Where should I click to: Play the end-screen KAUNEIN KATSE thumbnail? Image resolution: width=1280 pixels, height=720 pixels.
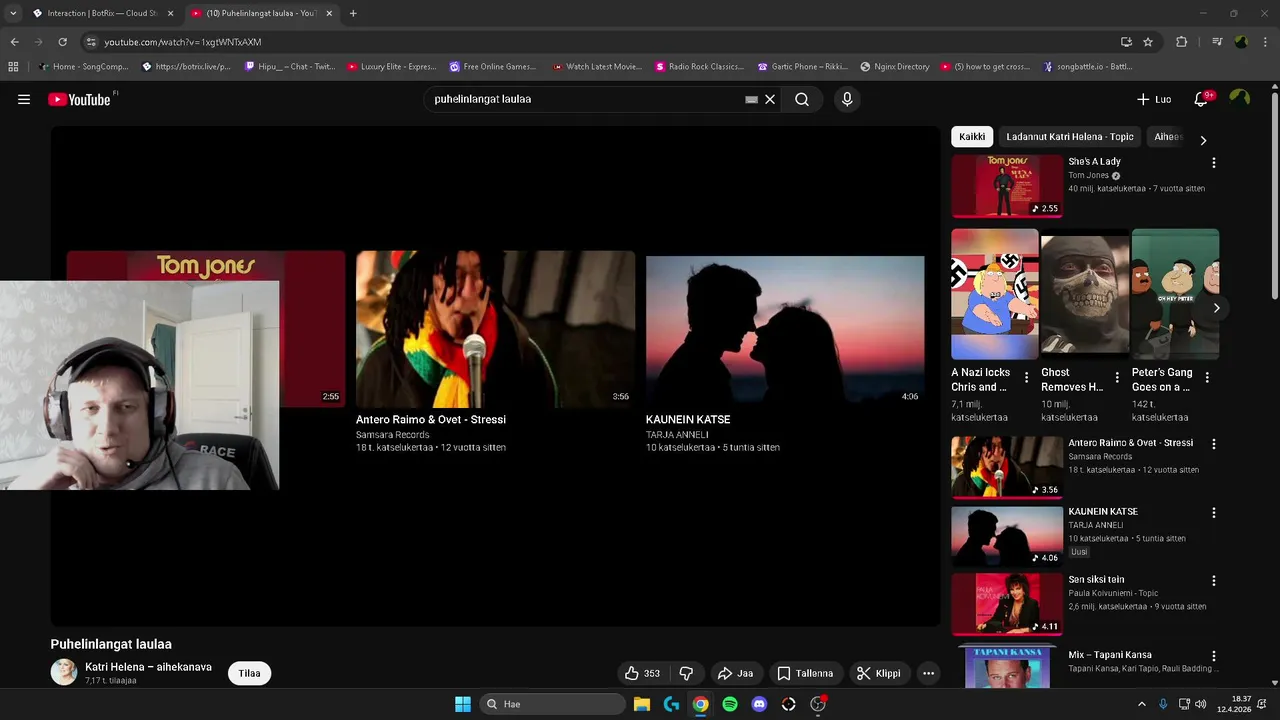(785, 329)
